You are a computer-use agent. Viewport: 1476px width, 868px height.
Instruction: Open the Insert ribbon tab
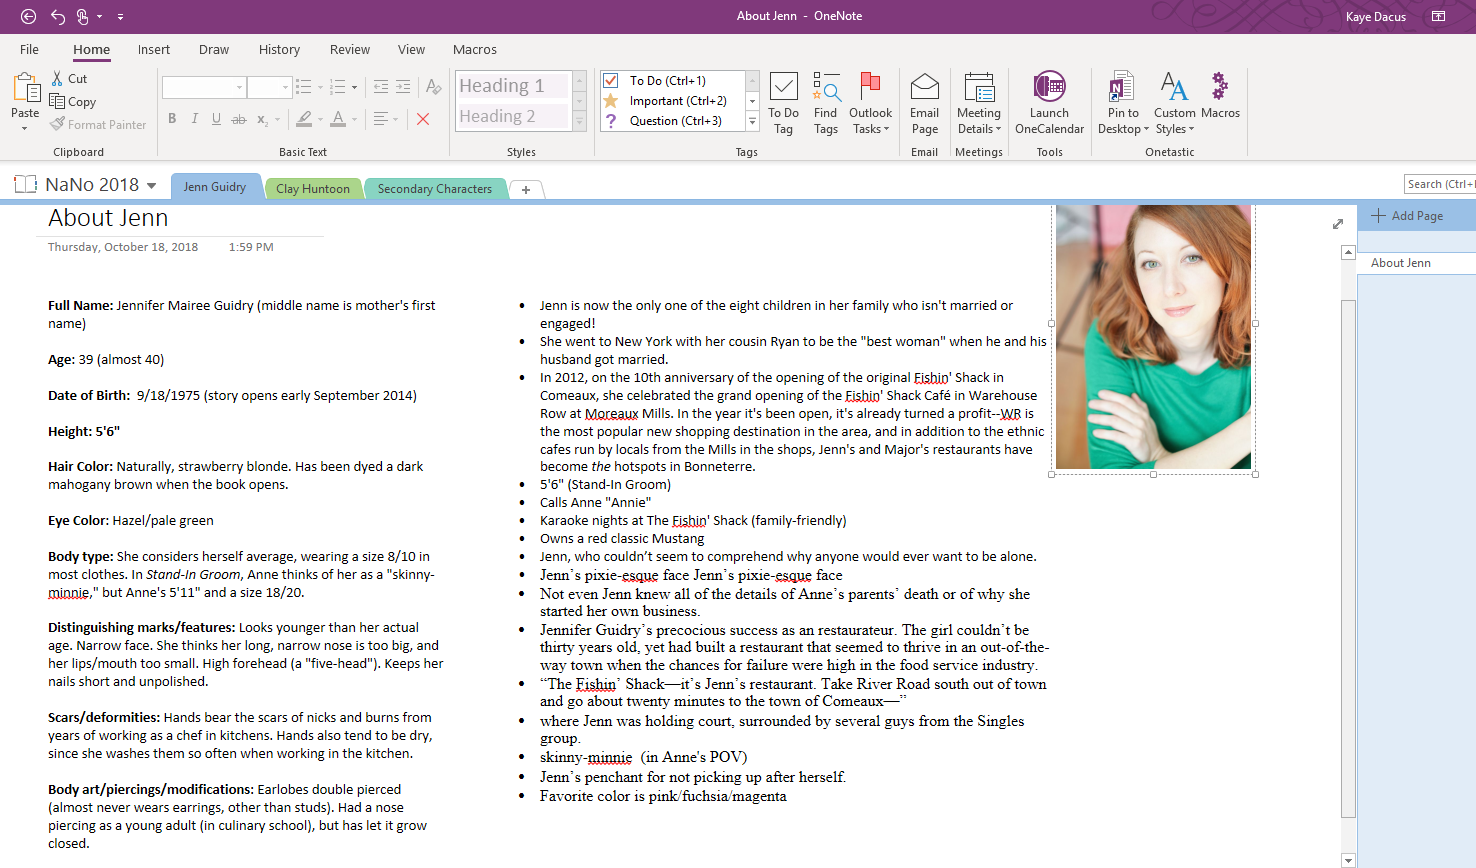pyautogui.click(x=153, y=50)
